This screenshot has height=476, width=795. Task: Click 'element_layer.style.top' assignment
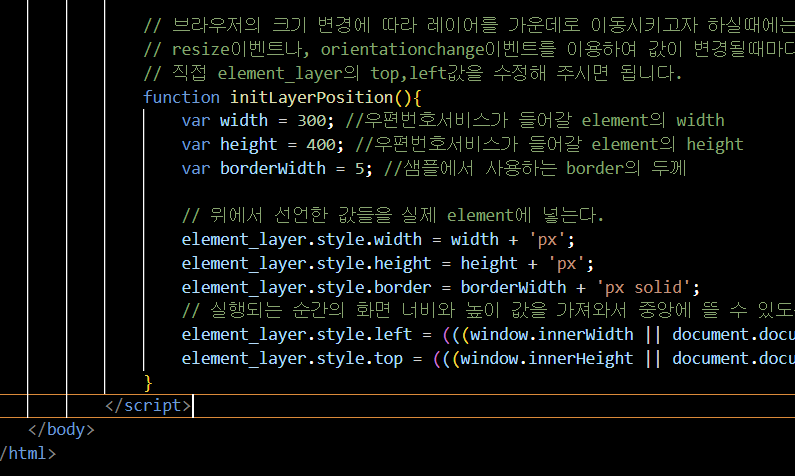coord(292,358)
